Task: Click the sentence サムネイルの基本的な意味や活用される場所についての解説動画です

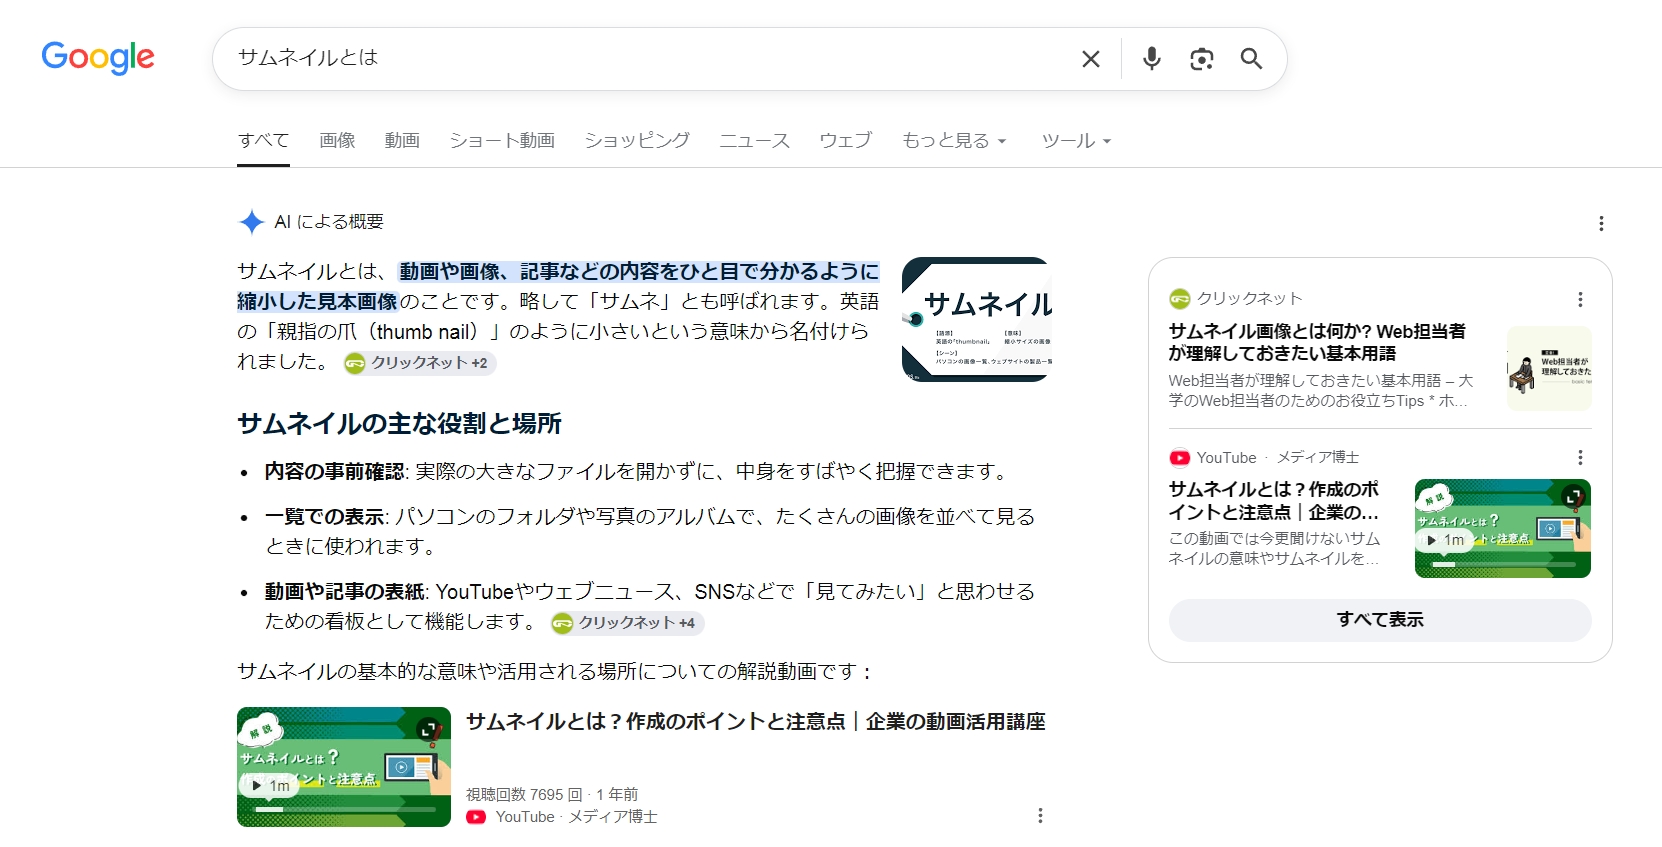Action: click(x=554, y=671)
